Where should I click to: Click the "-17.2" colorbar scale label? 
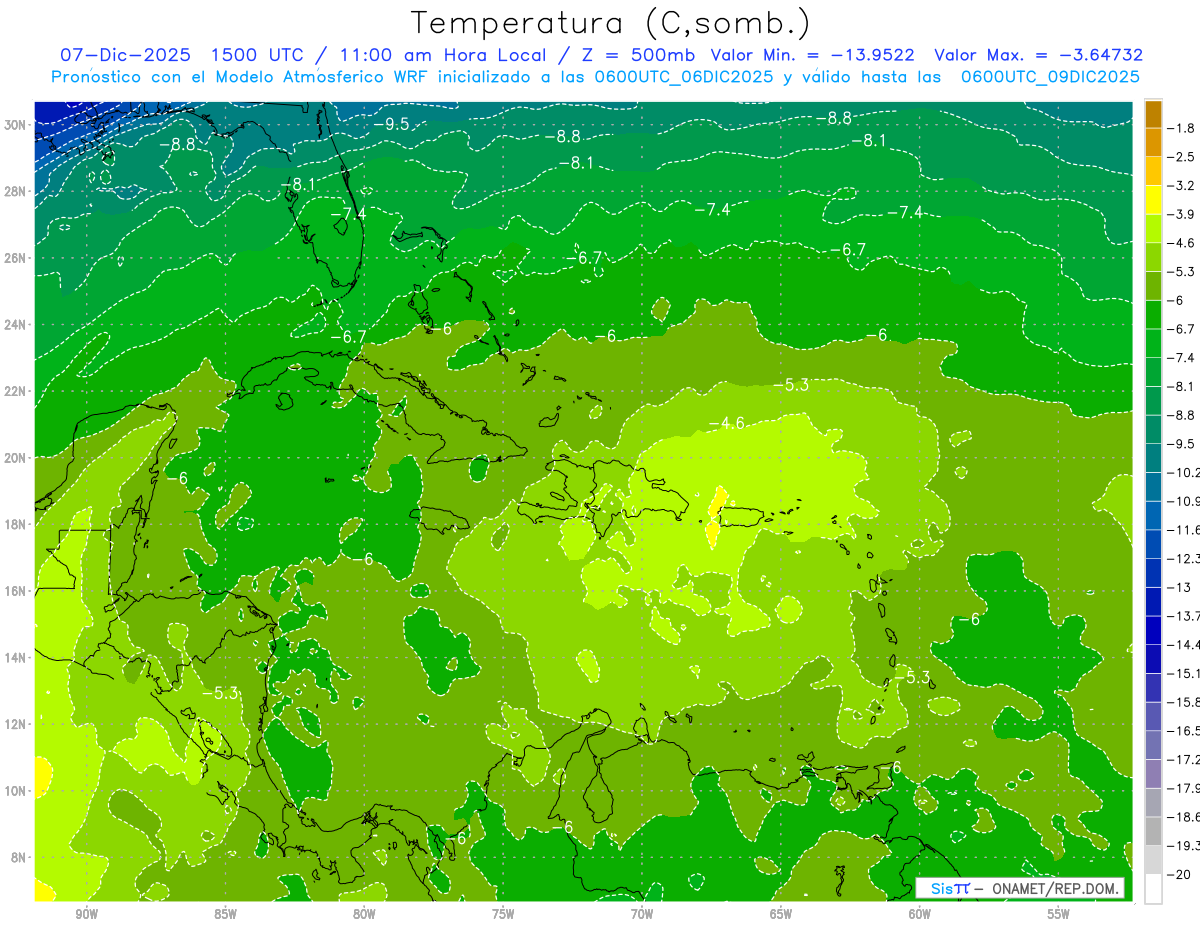click(1184, 759)
